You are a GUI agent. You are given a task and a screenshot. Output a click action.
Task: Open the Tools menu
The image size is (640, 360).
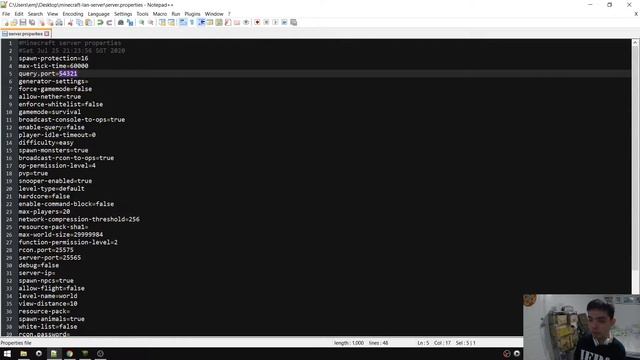[x=142, y=14]
